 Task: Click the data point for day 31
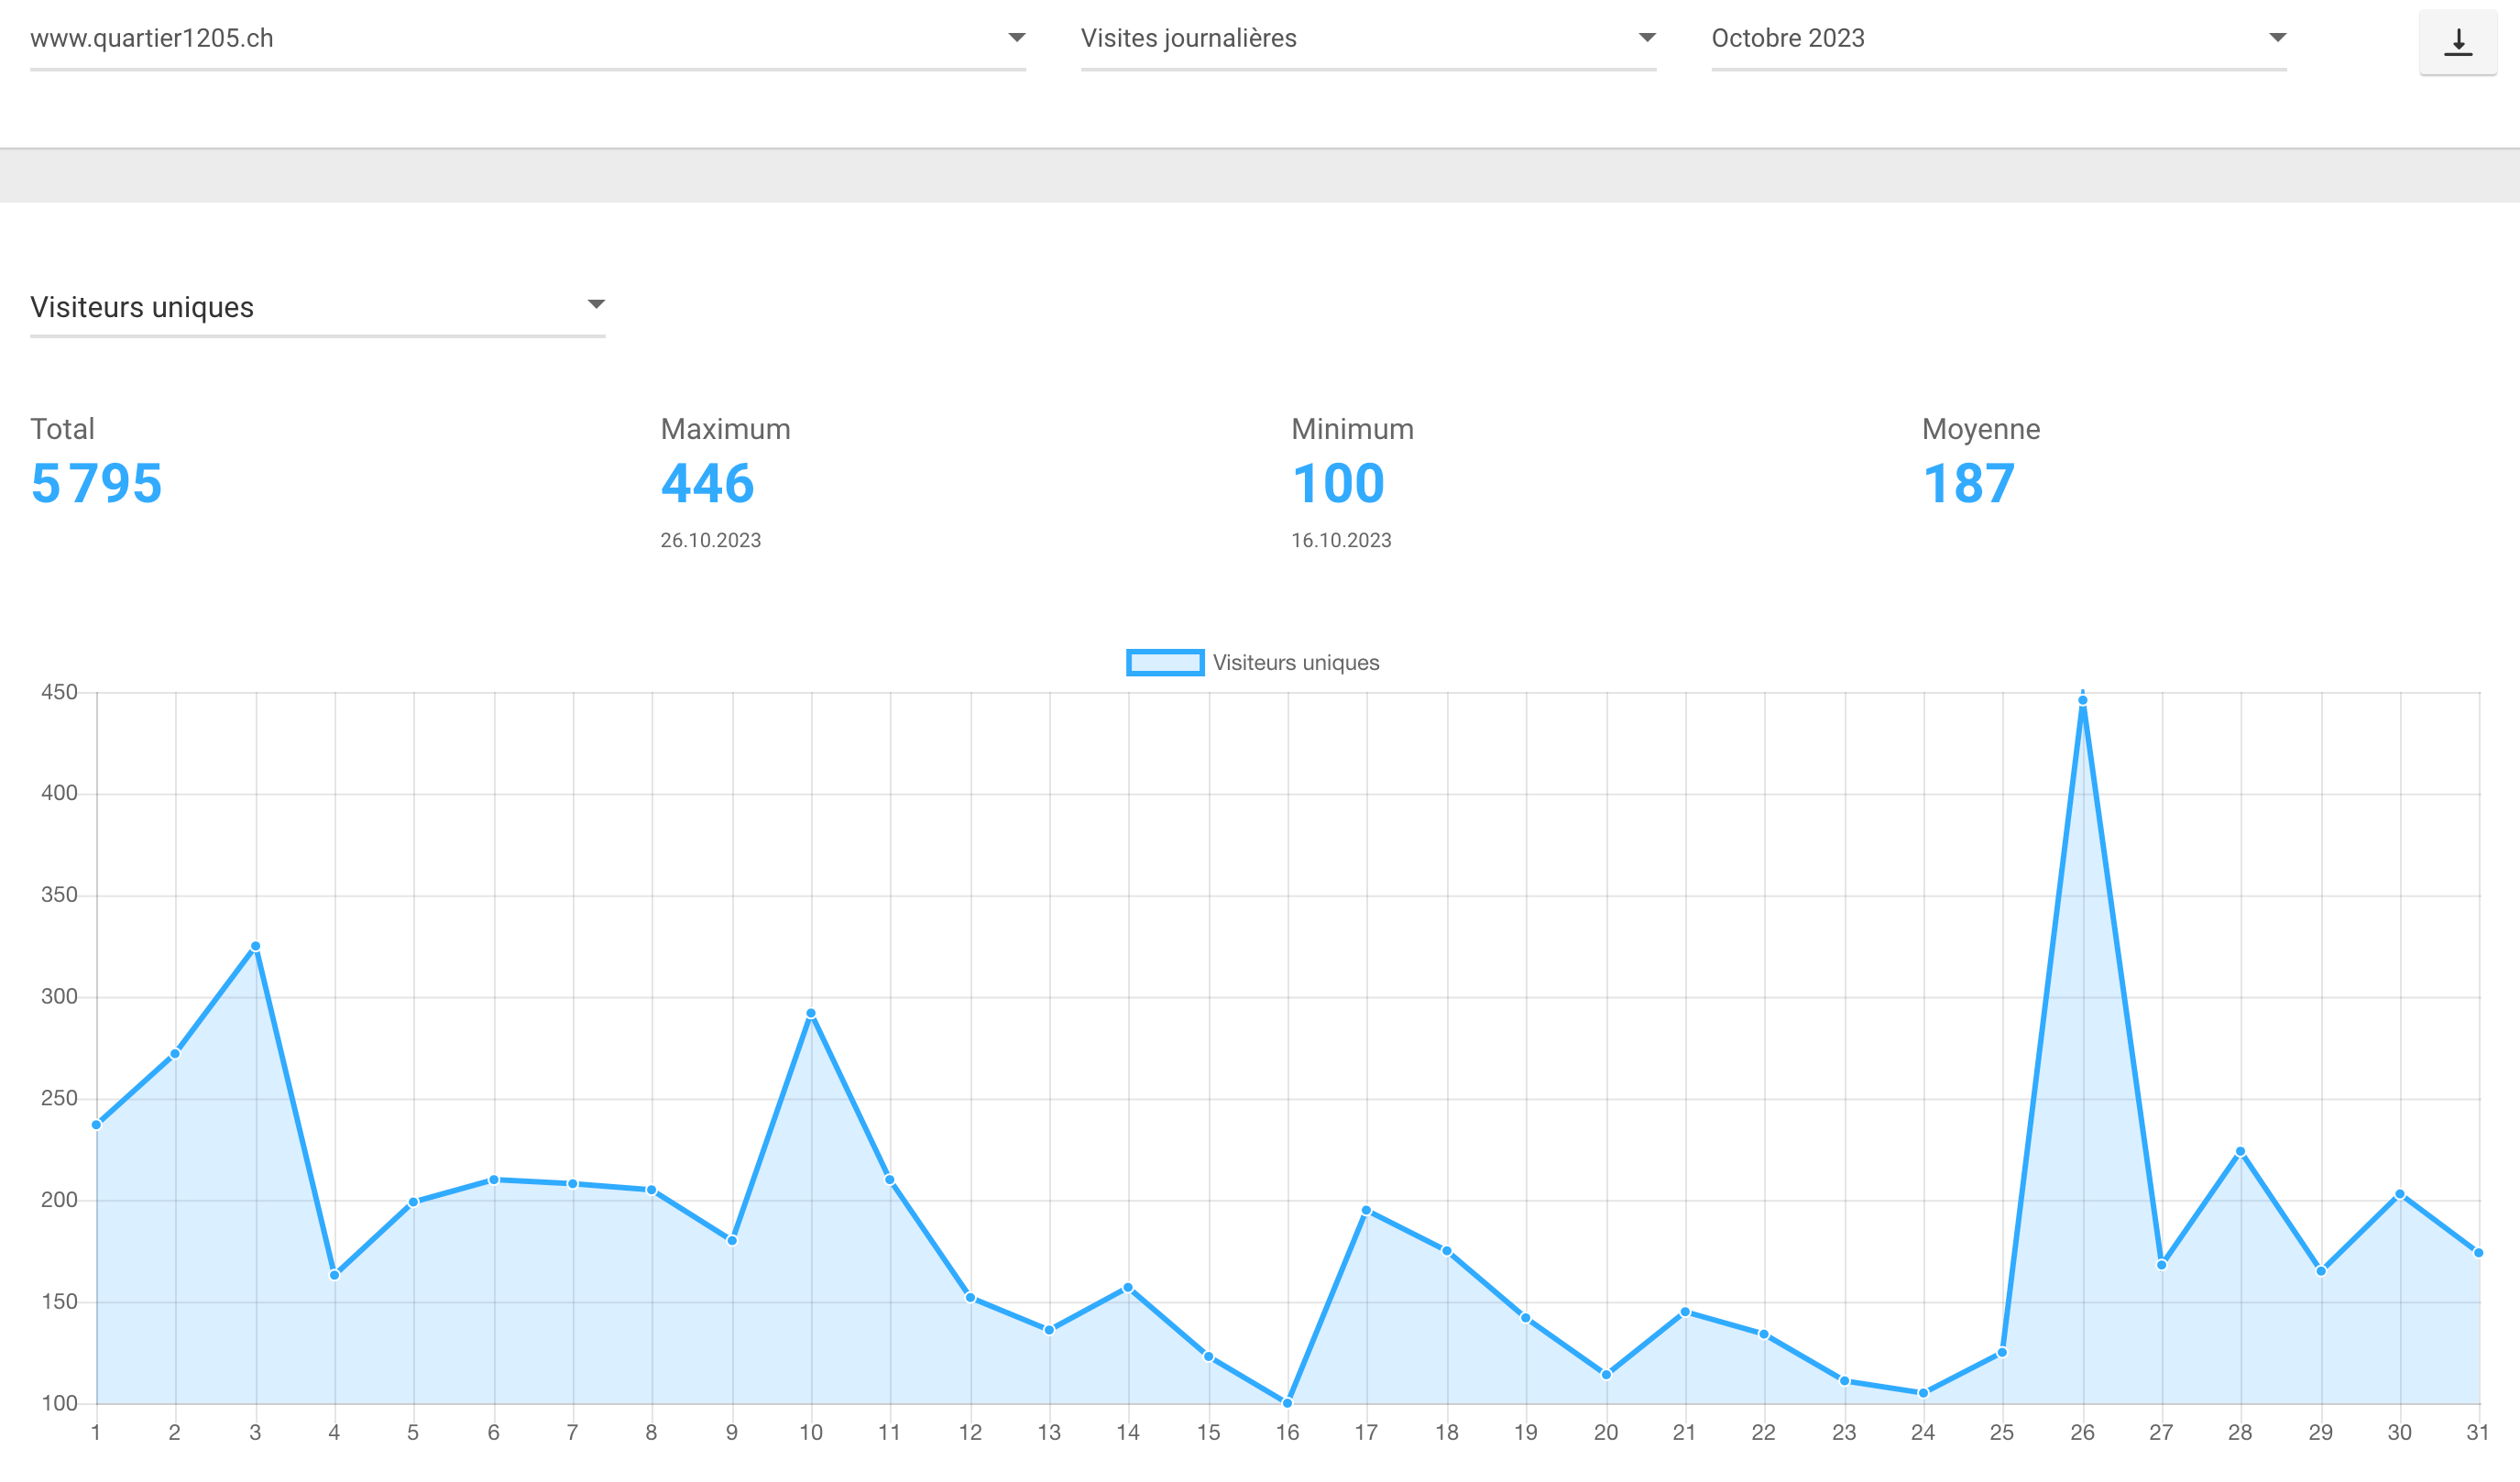[2478, 1253]
